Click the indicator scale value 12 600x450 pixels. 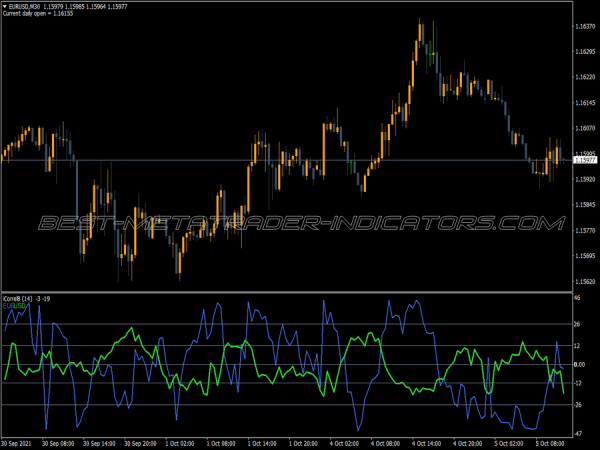[x=577, y=346]
